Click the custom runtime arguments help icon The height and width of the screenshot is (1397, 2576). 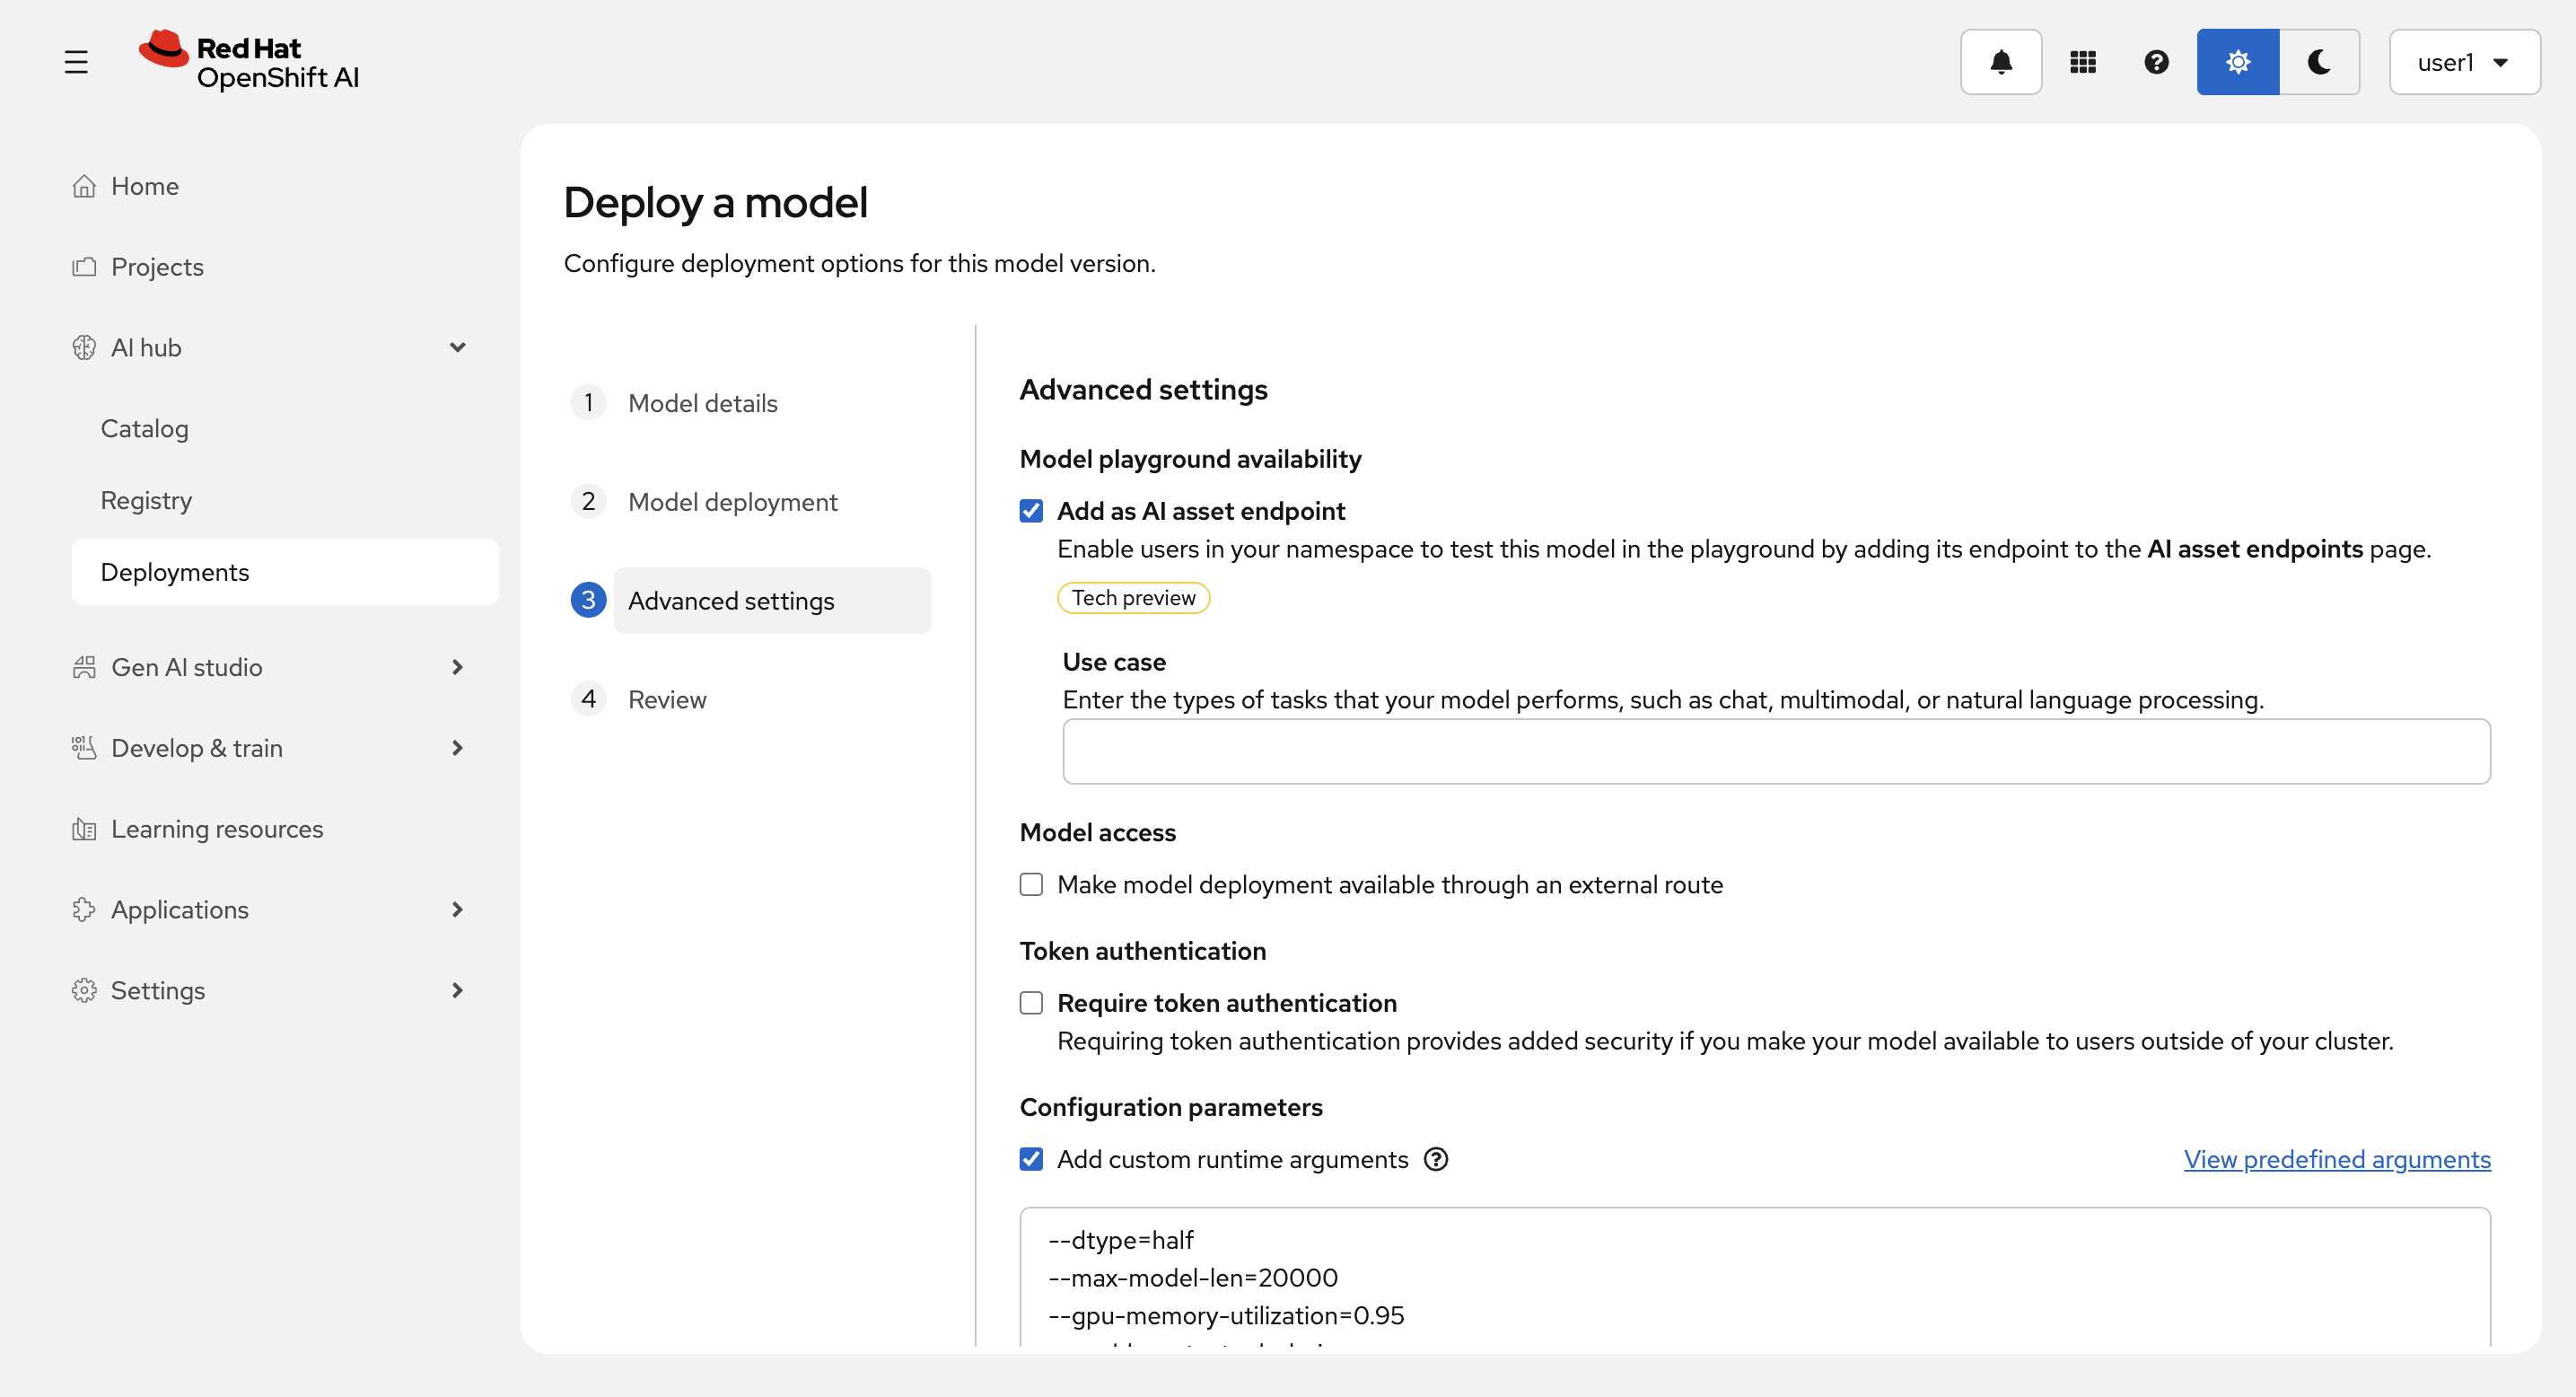[1436, 1159]
